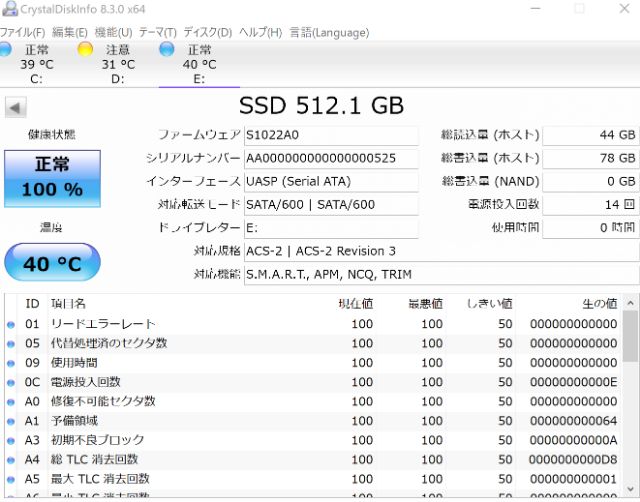Click the 現在値 column header

tap(356, 304)
